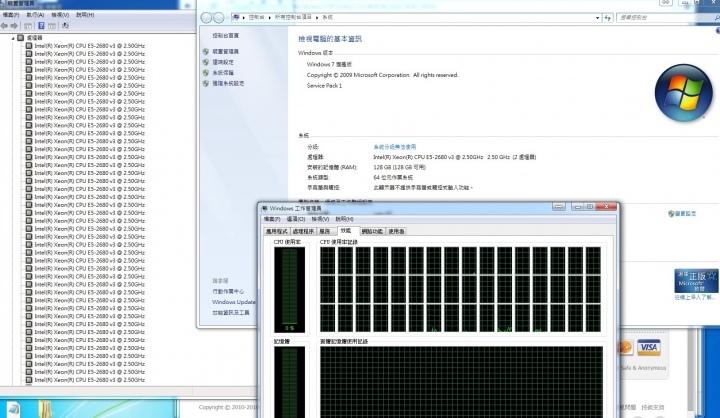This screenshot has height=418, width=720.
Task: Open 檢視(V) menu in Task Manager
Action: click(320, 219)
